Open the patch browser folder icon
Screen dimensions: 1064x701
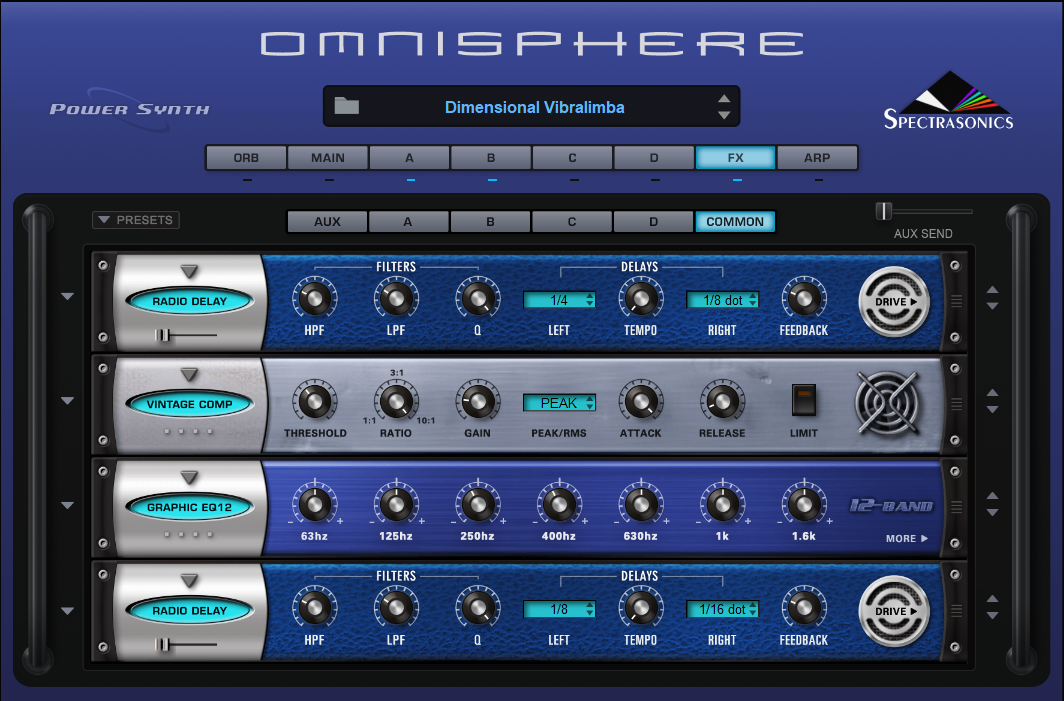(x=347, y=107)
